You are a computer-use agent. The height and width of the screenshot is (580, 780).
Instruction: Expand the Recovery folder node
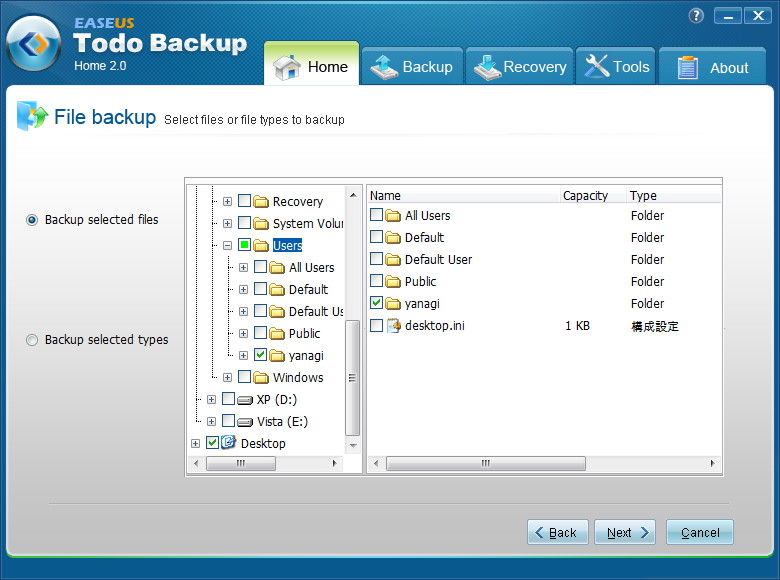(x=227, y=201)
